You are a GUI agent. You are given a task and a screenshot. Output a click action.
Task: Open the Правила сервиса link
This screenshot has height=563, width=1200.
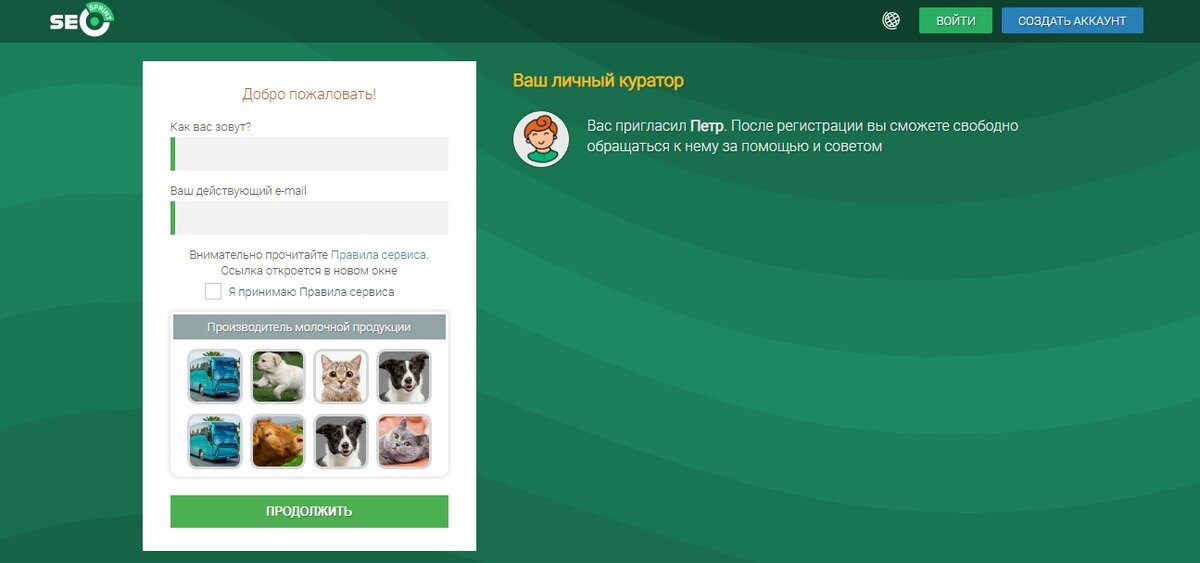[x=378, y=255]
